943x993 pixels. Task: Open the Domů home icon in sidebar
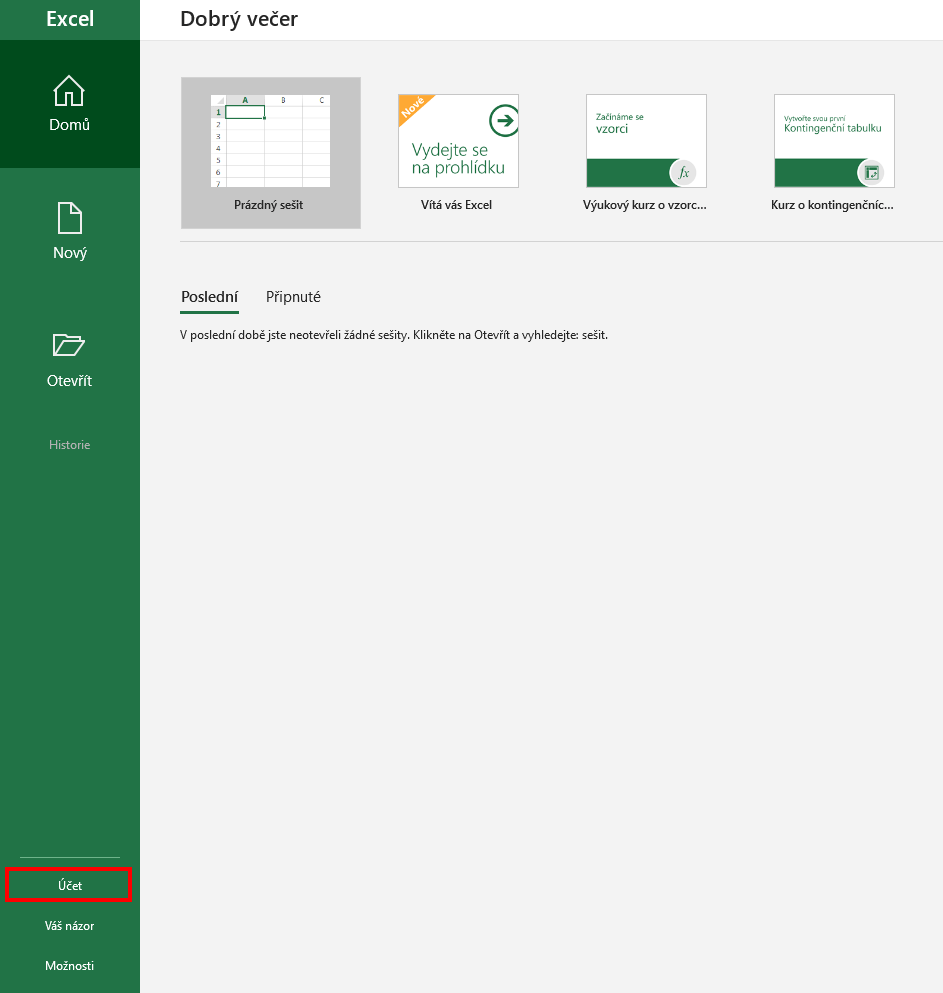point(69,91)
